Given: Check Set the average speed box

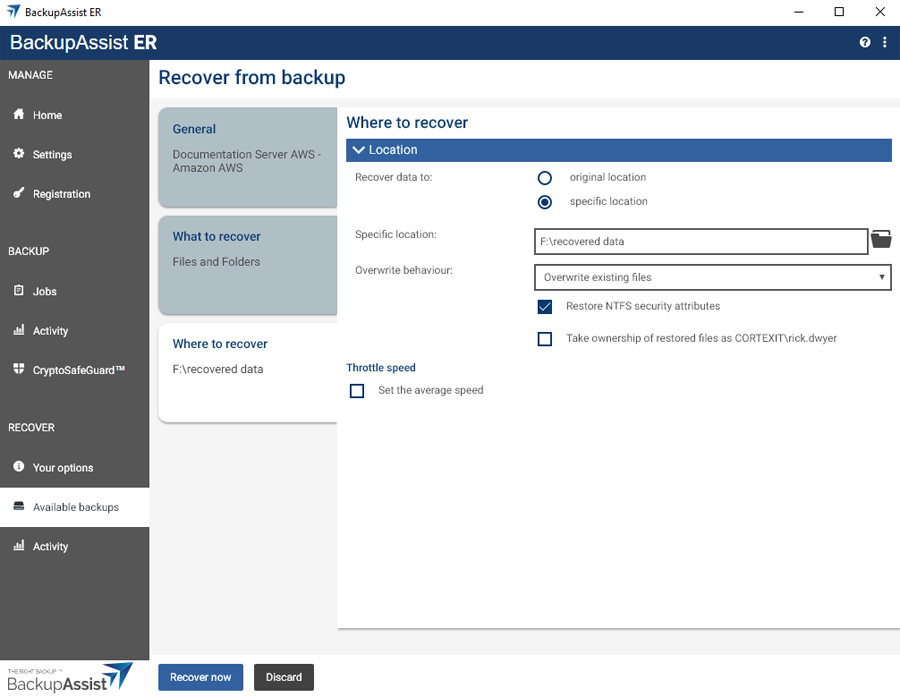Looking at the screenshot, I should tap(357, 391).
